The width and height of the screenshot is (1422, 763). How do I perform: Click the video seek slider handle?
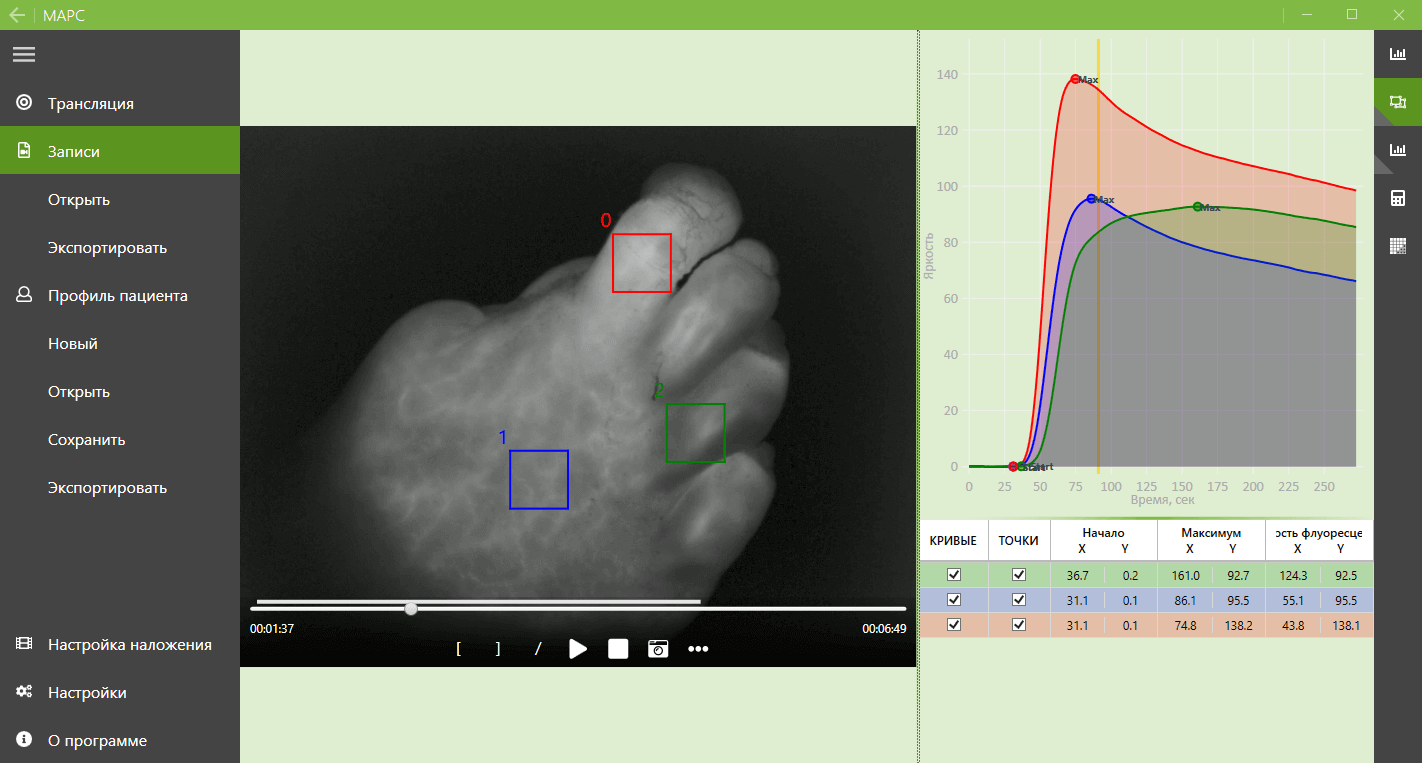pyautogui.click(x=411, y=608)
